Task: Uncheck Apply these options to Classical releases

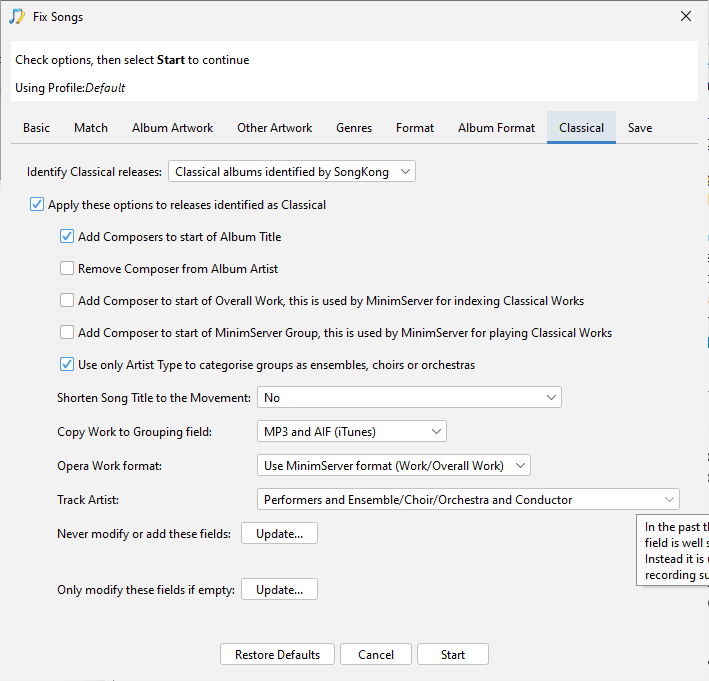Action: tap(38, 205)
